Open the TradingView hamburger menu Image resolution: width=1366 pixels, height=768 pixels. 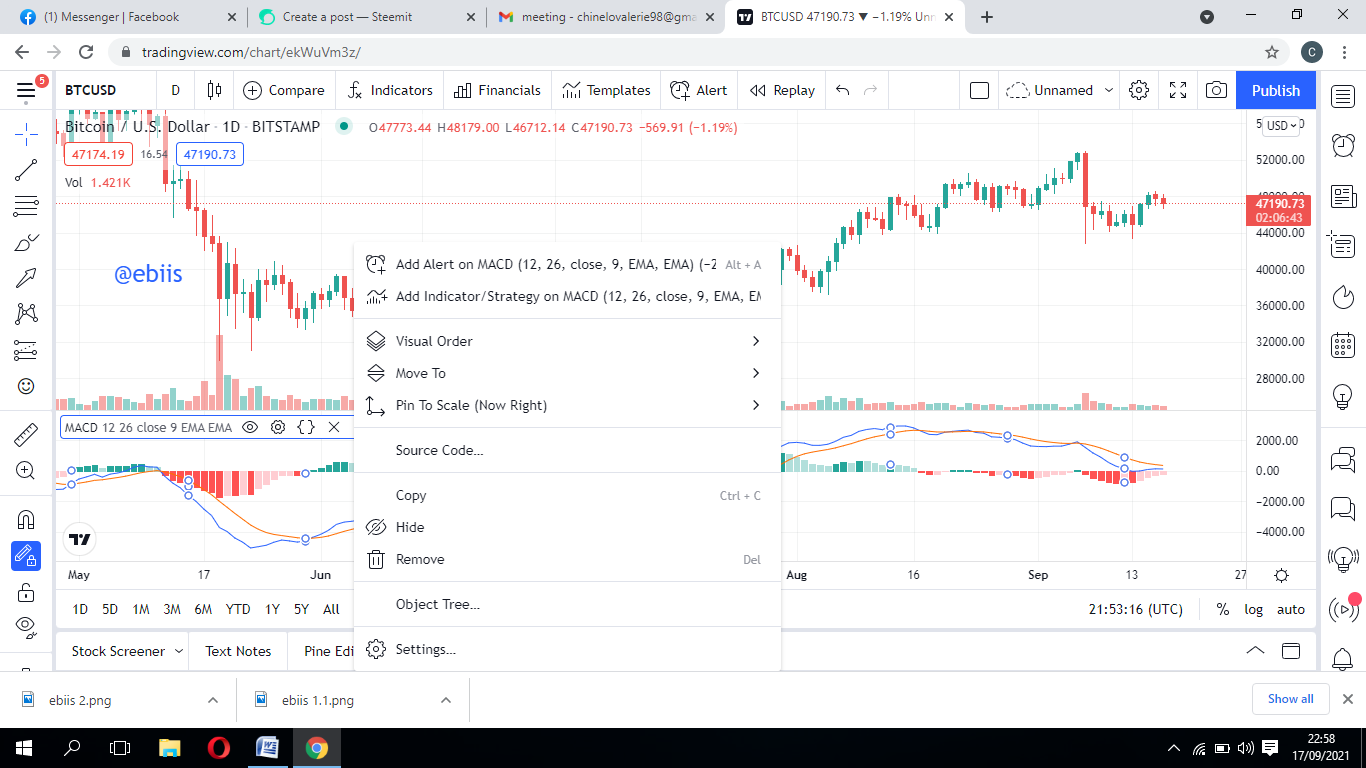click(x=26, y=91)
